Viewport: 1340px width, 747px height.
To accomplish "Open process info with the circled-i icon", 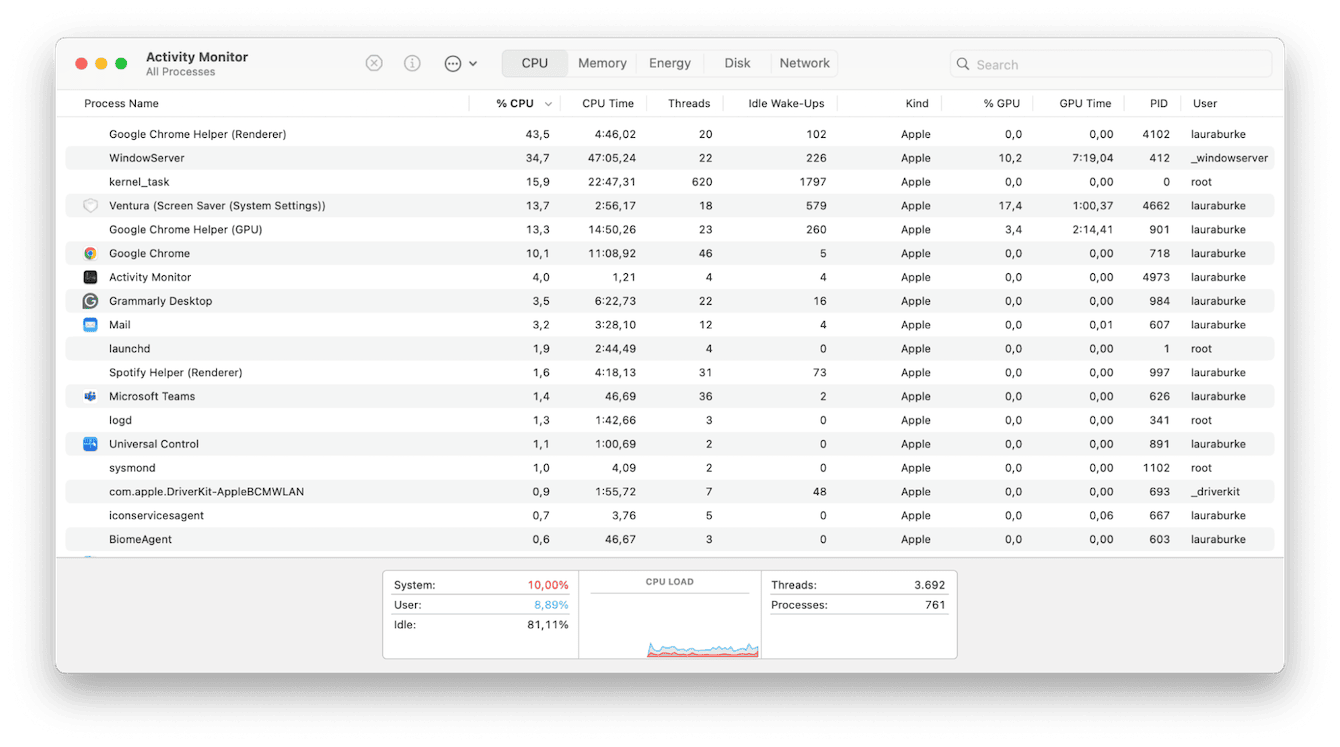I will 412,62.
